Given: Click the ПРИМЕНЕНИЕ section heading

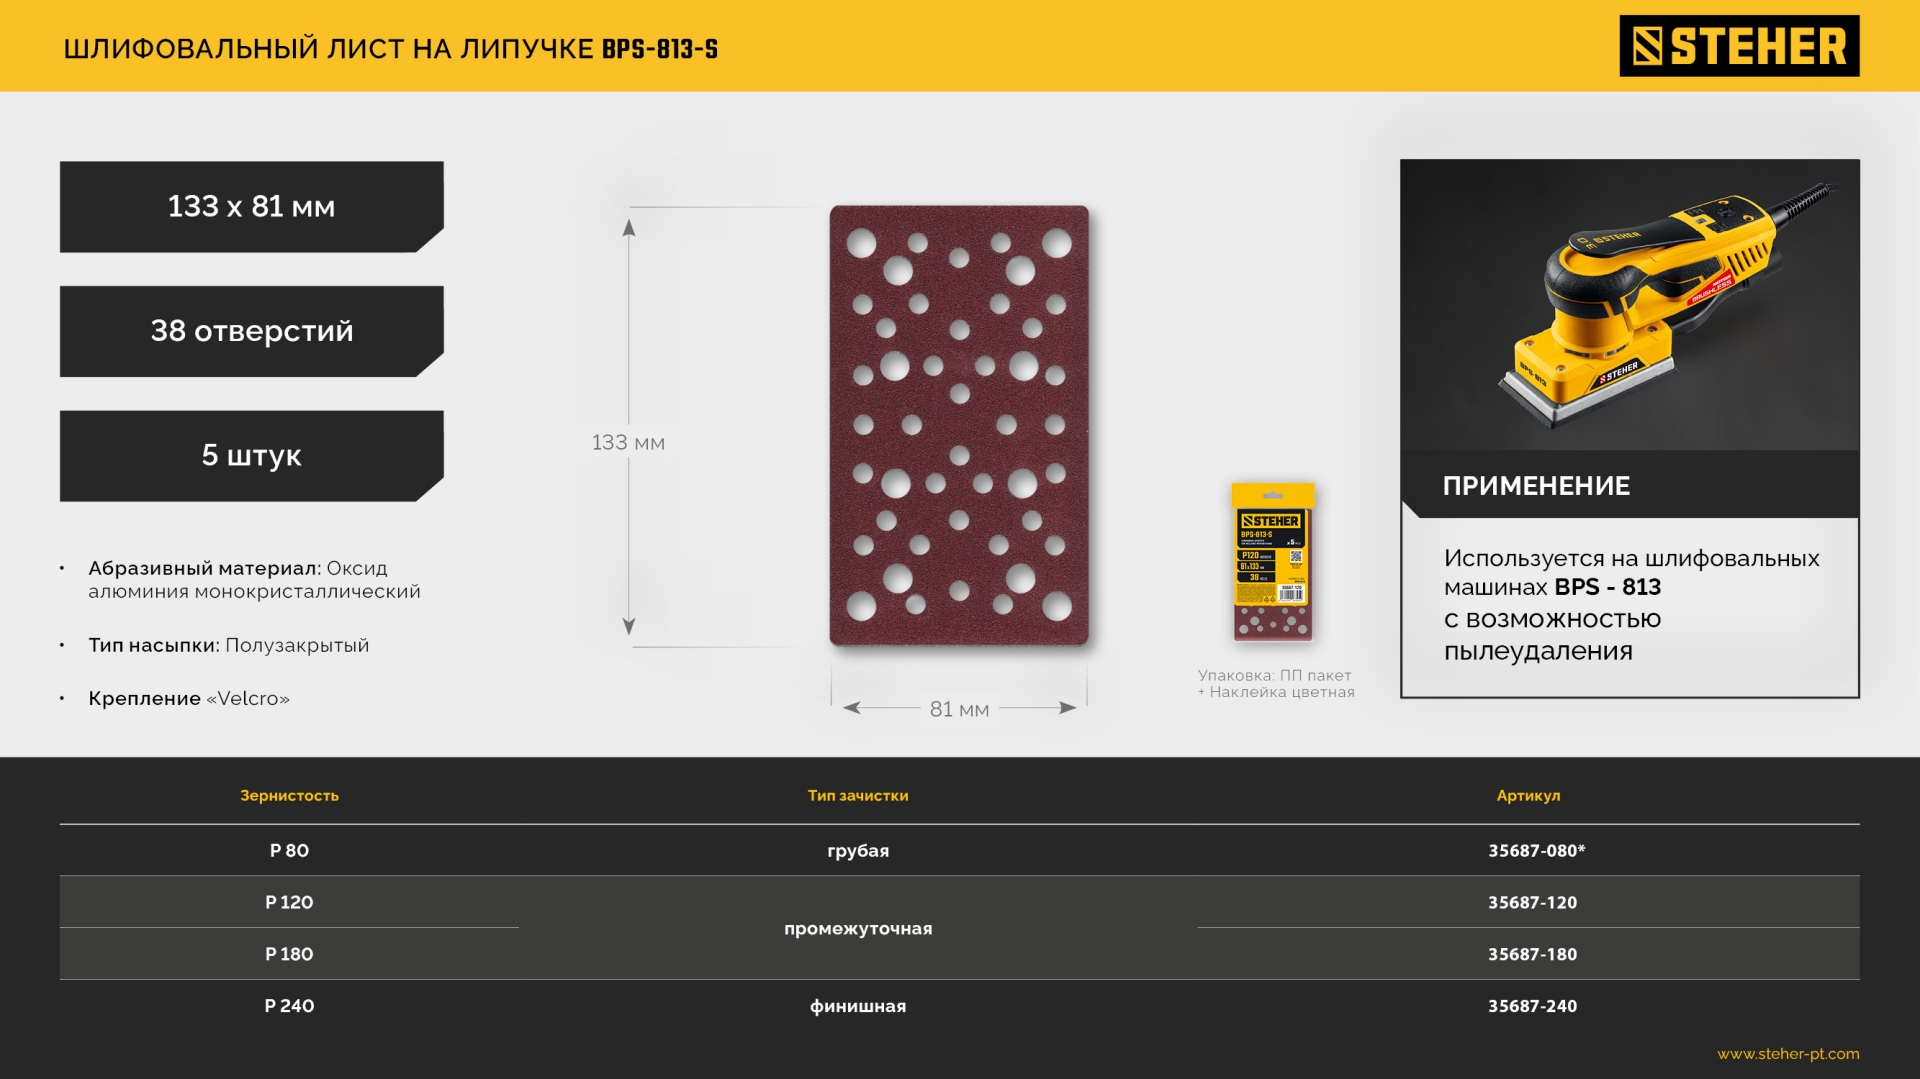Looking at the screenshot, I should (x=1536, y=486).
